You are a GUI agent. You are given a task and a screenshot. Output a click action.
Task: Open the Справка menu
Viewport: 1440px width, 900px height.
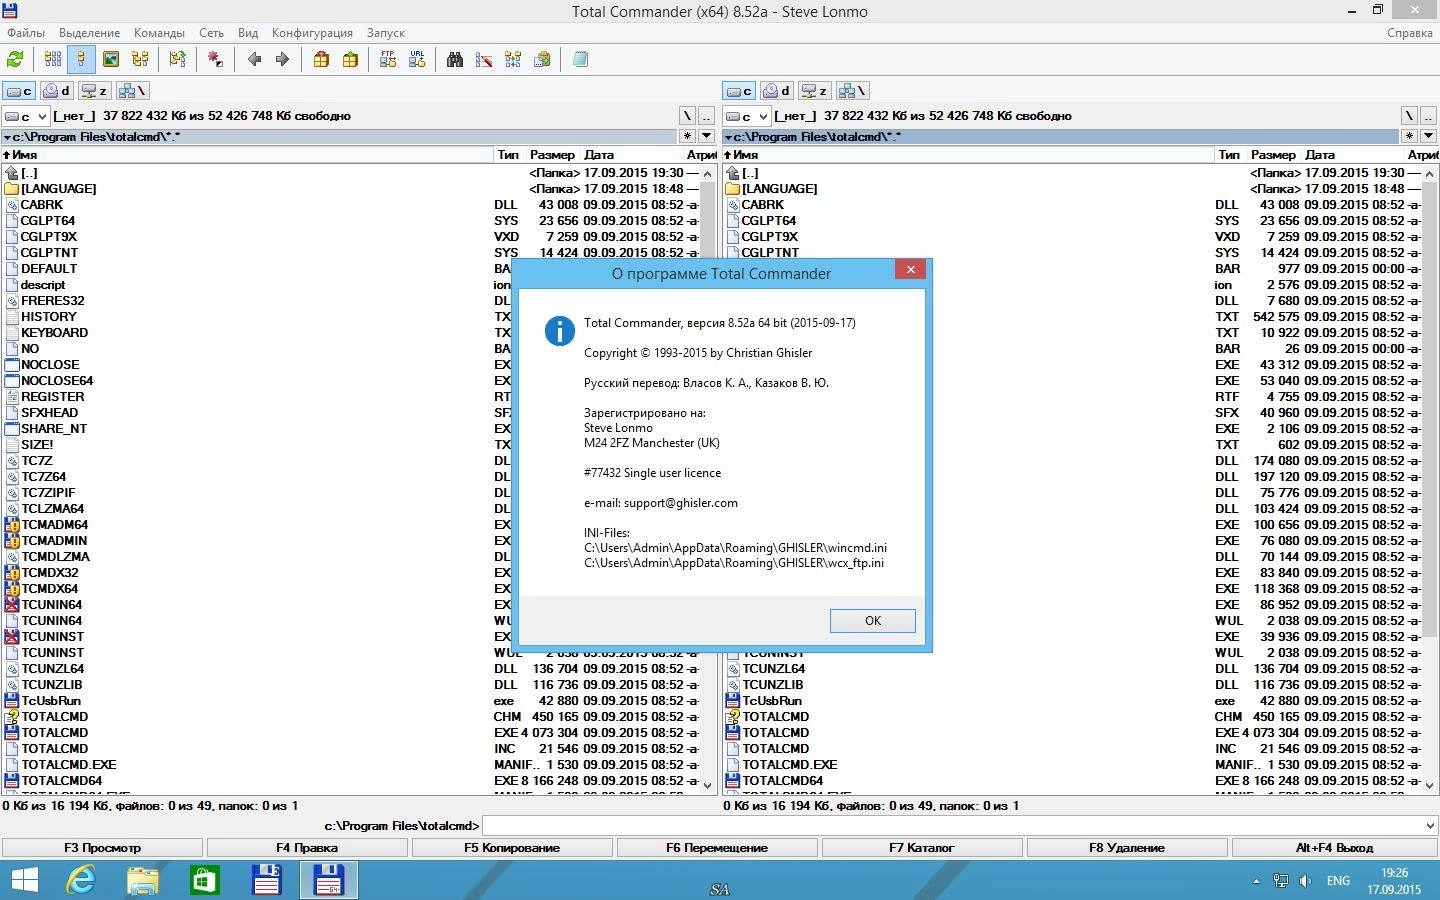(x=1410, y=33)
